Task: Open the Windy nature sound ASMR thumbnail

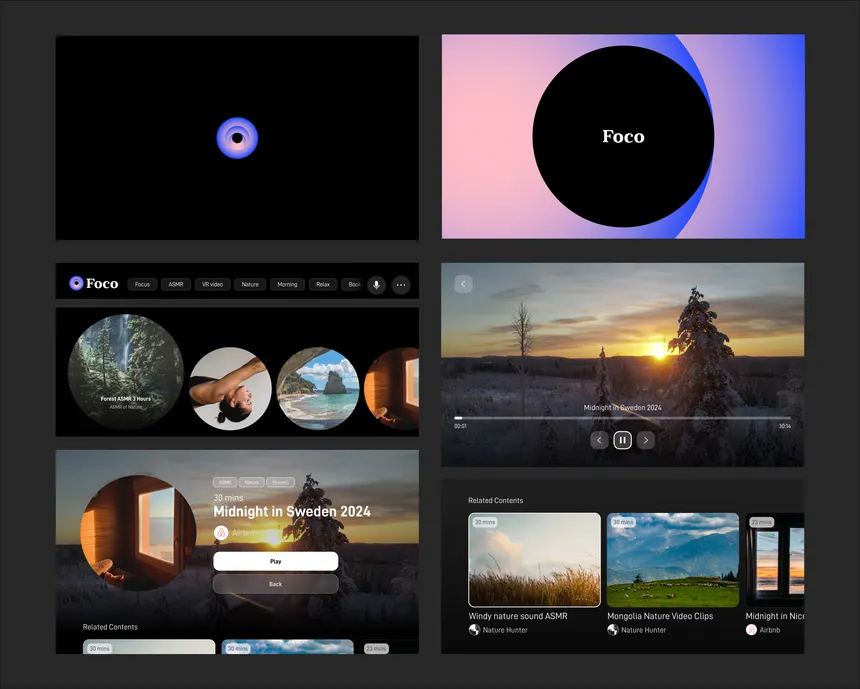Action: (x=535, y=560)
